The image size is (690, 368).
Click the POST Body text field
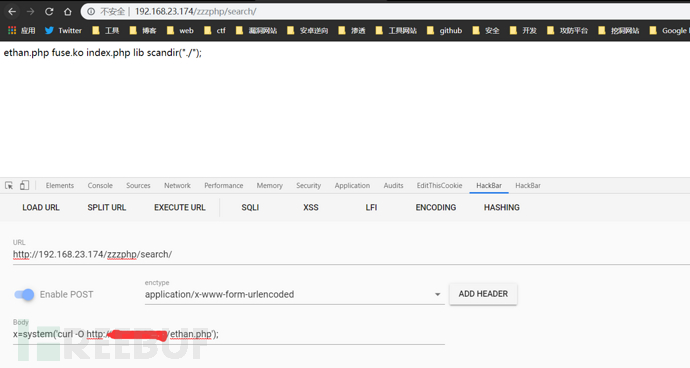pos(229,334)
